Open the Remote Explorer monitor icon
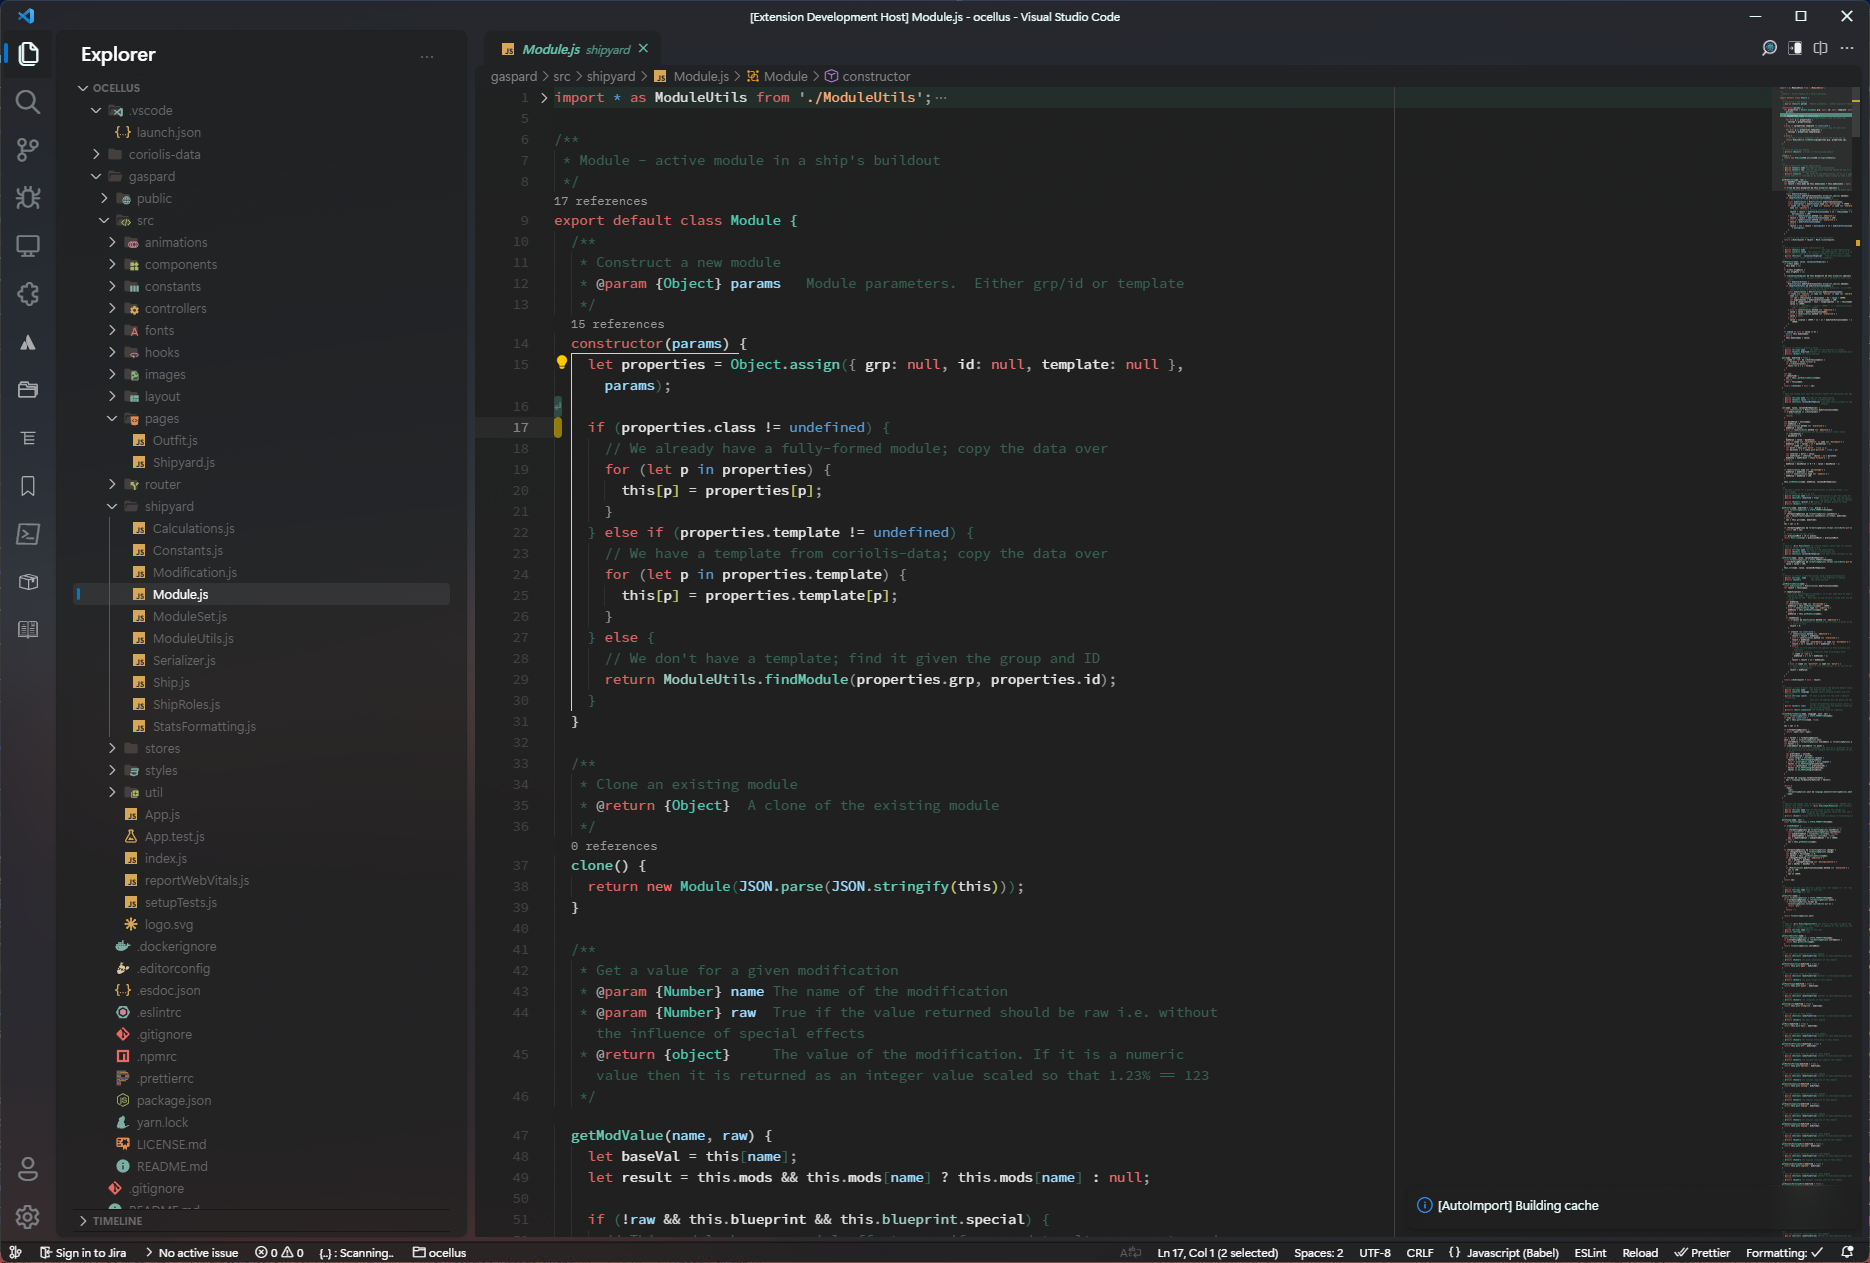This screenshot has width=1870, height=1263. [28, 246]
